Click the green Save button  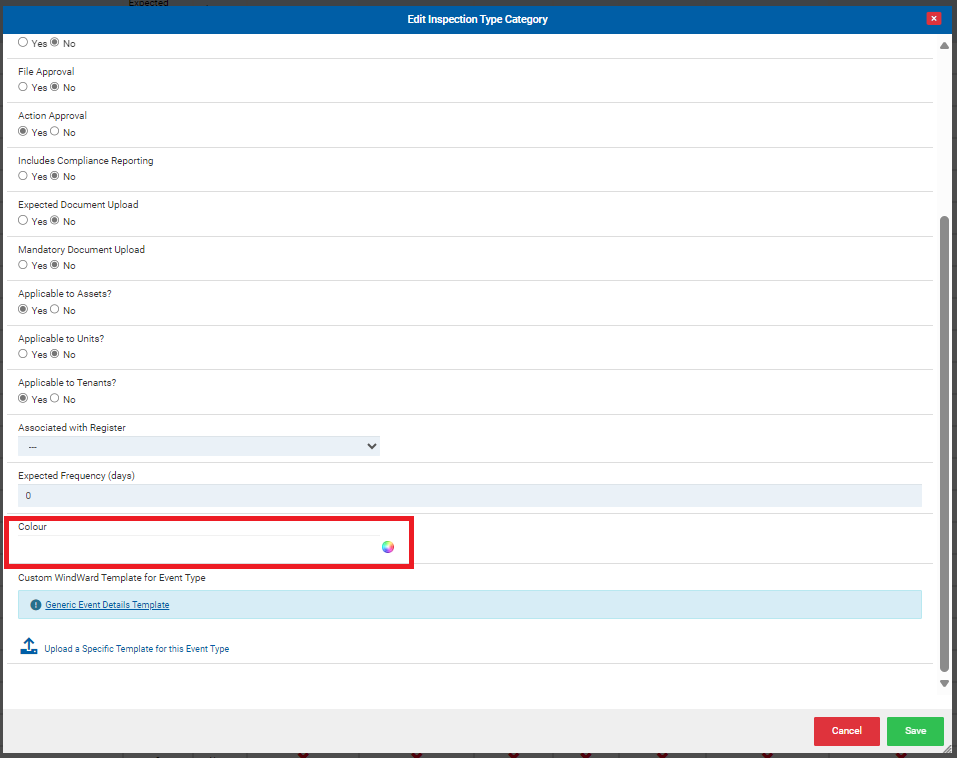(915, 731)
